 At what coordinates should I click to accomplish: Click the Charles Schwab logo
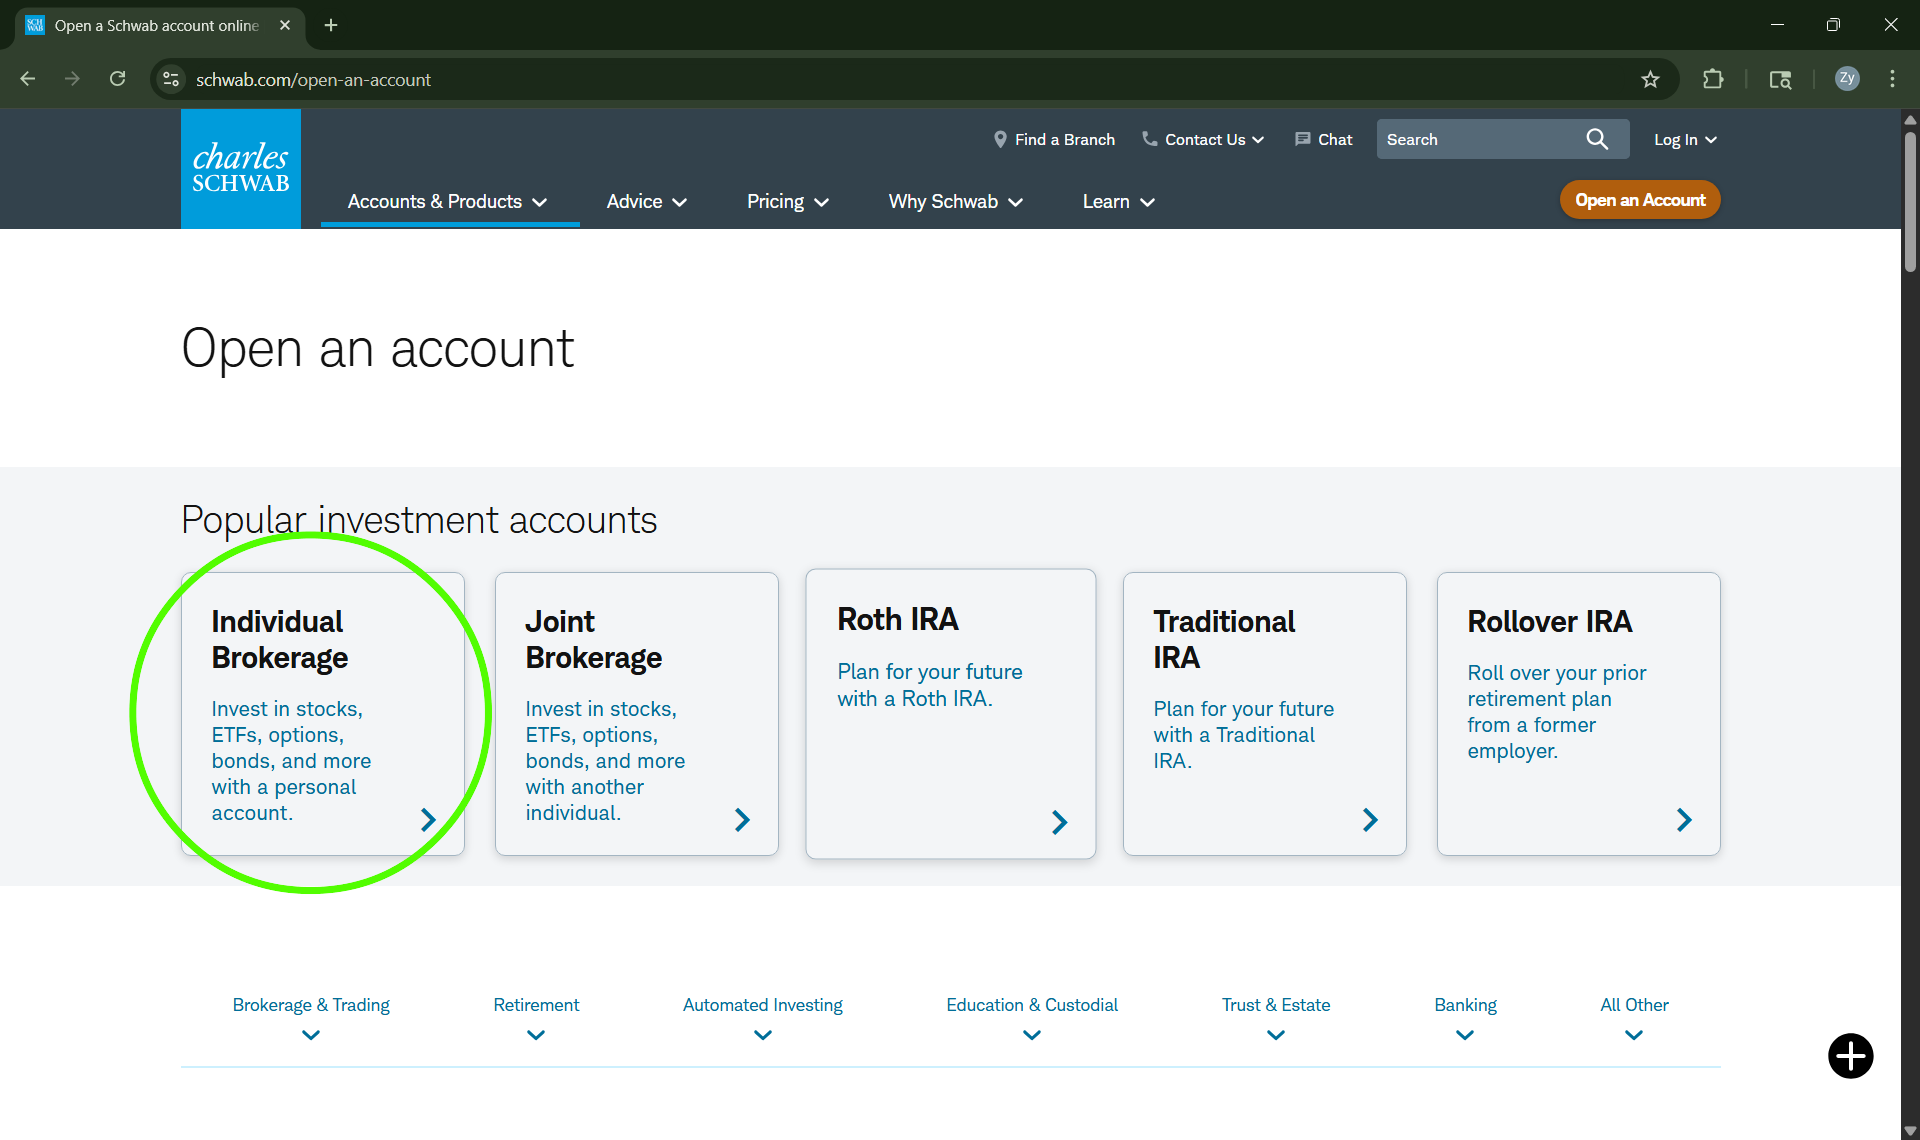tap(240, 168)
